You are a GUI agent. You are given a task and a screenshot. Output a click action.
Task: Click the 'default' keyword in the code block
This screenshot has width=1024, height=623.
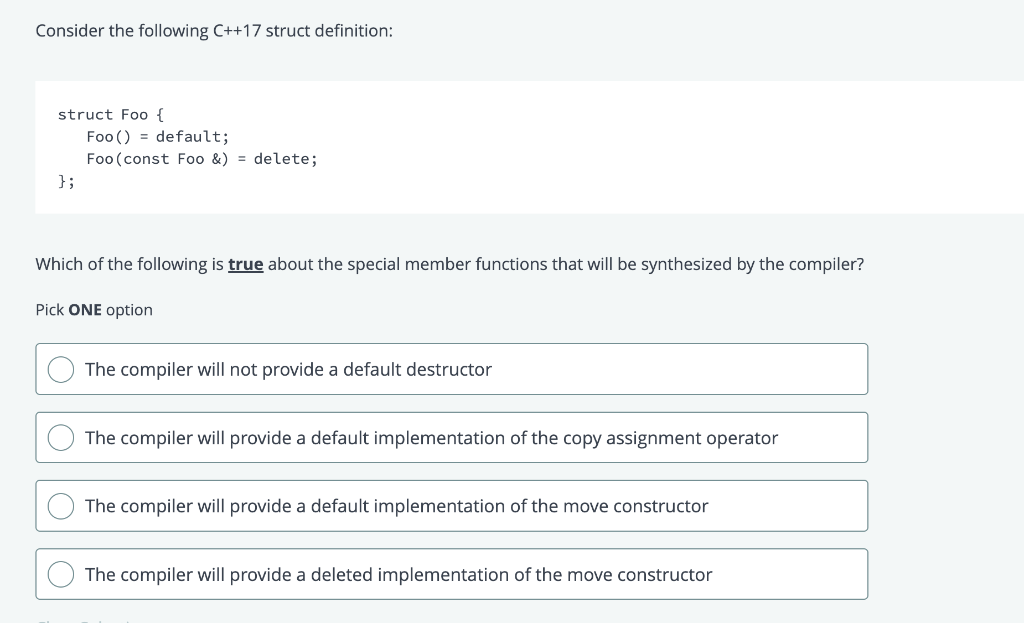point(189,137)
